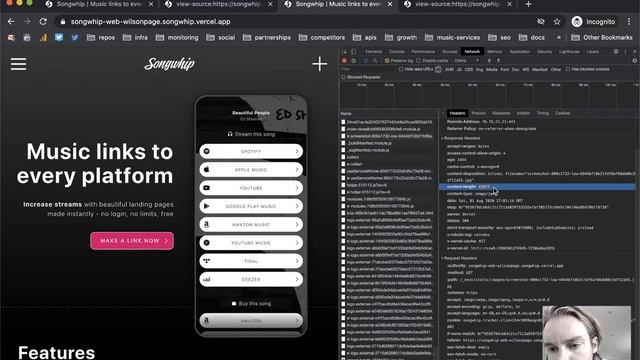The width and height of the screenshot is (640, 360).
Task: Click the Tidal button in phone mockup
Action: (251, 261)
